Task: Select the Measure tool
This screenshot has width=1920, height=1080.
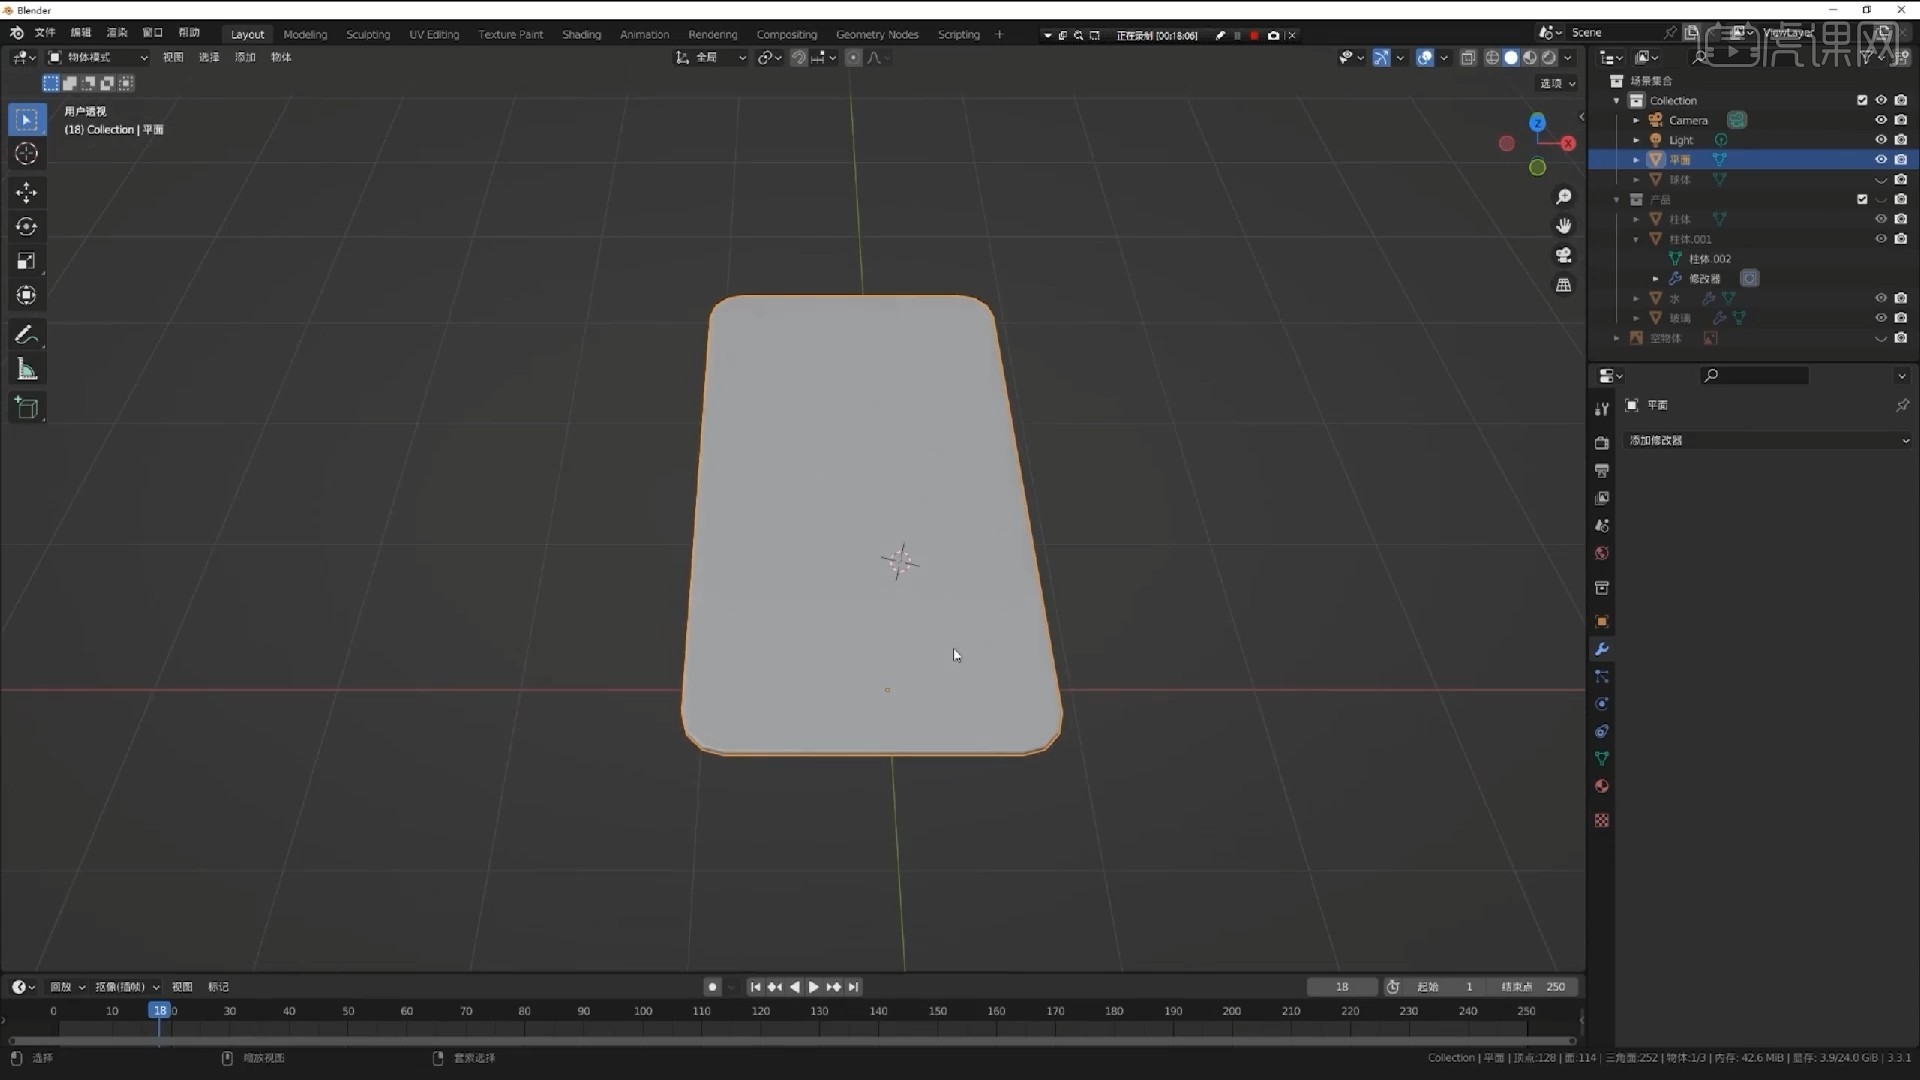Action: (27, 369)
